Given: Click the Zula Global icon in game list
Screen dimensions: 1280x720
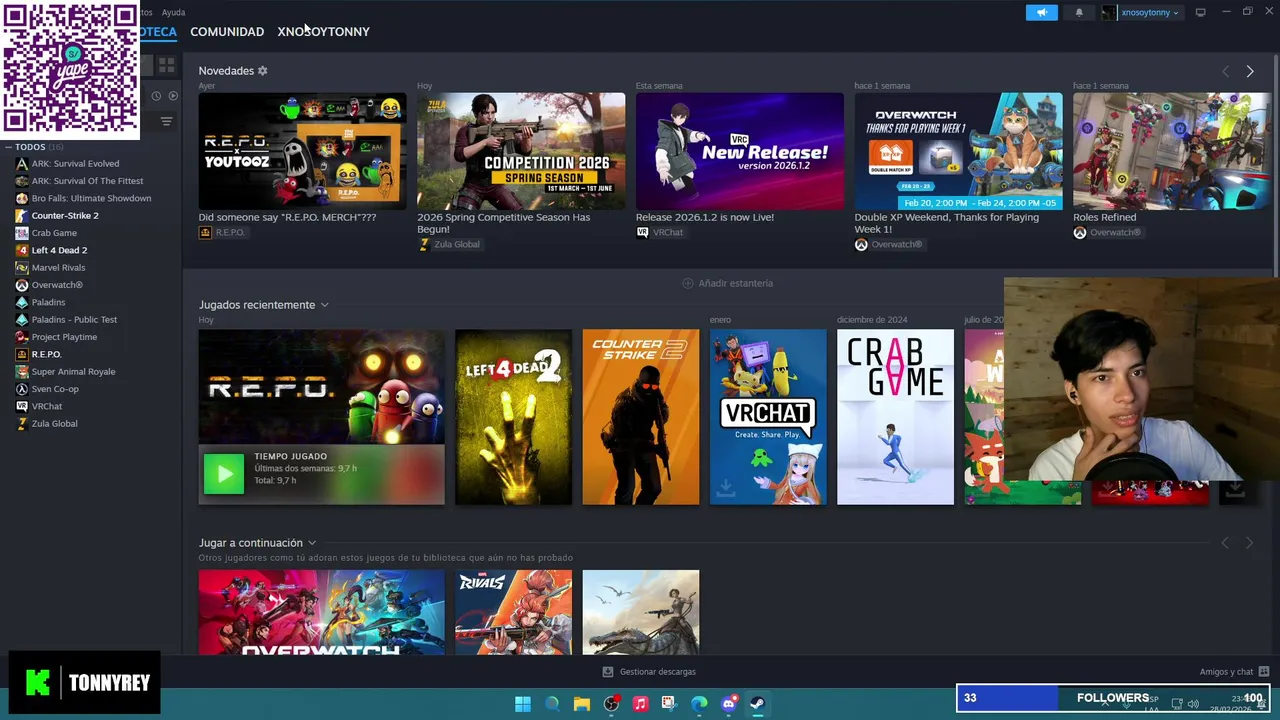Looking at the screenshot, I should (x=22, y=423).
